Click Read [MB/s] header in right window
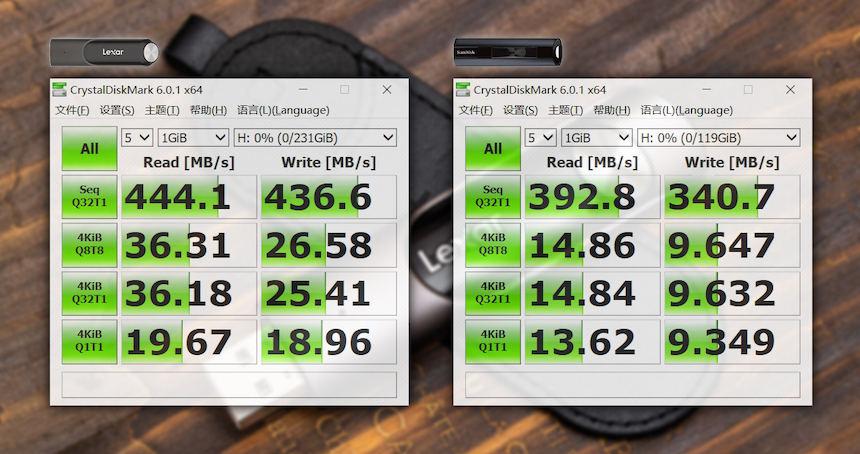This screenshot has height=454, width=860. [x=592, y=162]
